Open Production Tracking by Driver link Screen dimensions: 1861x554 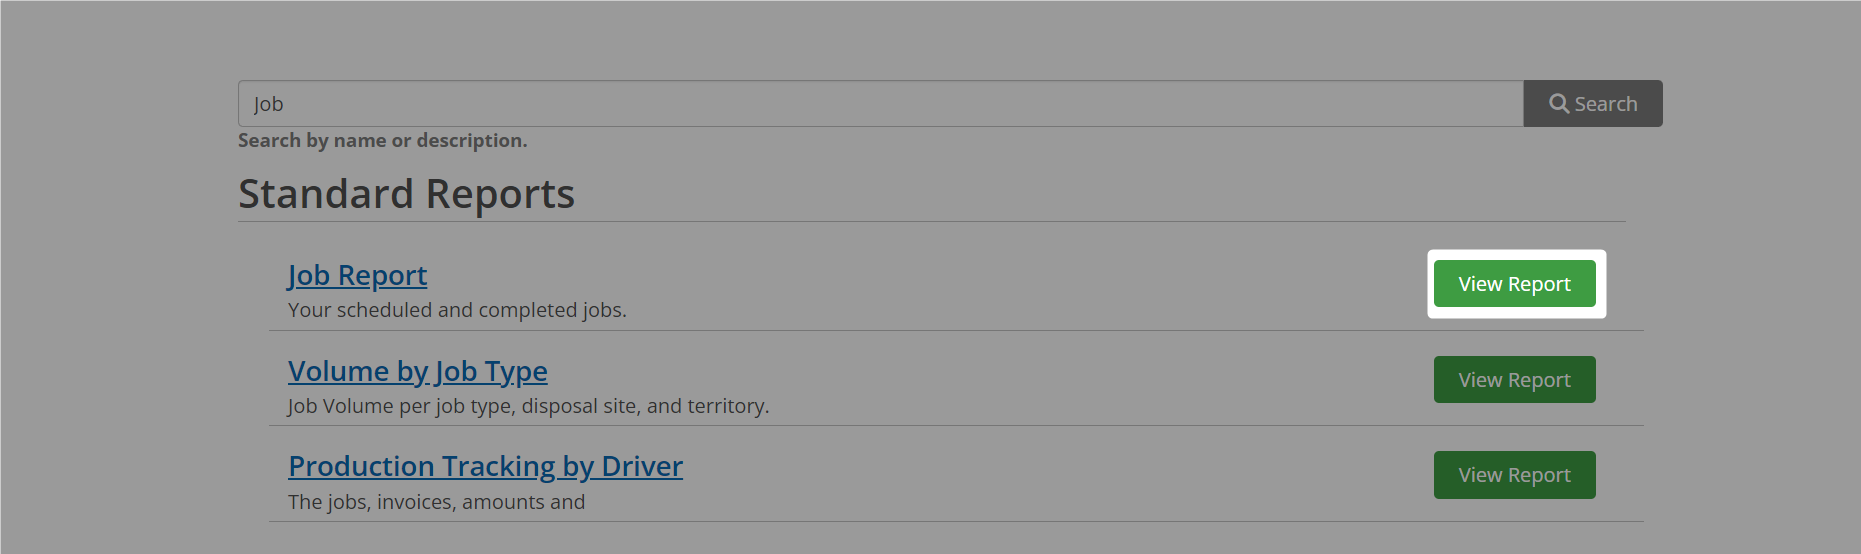coord(485,466)
